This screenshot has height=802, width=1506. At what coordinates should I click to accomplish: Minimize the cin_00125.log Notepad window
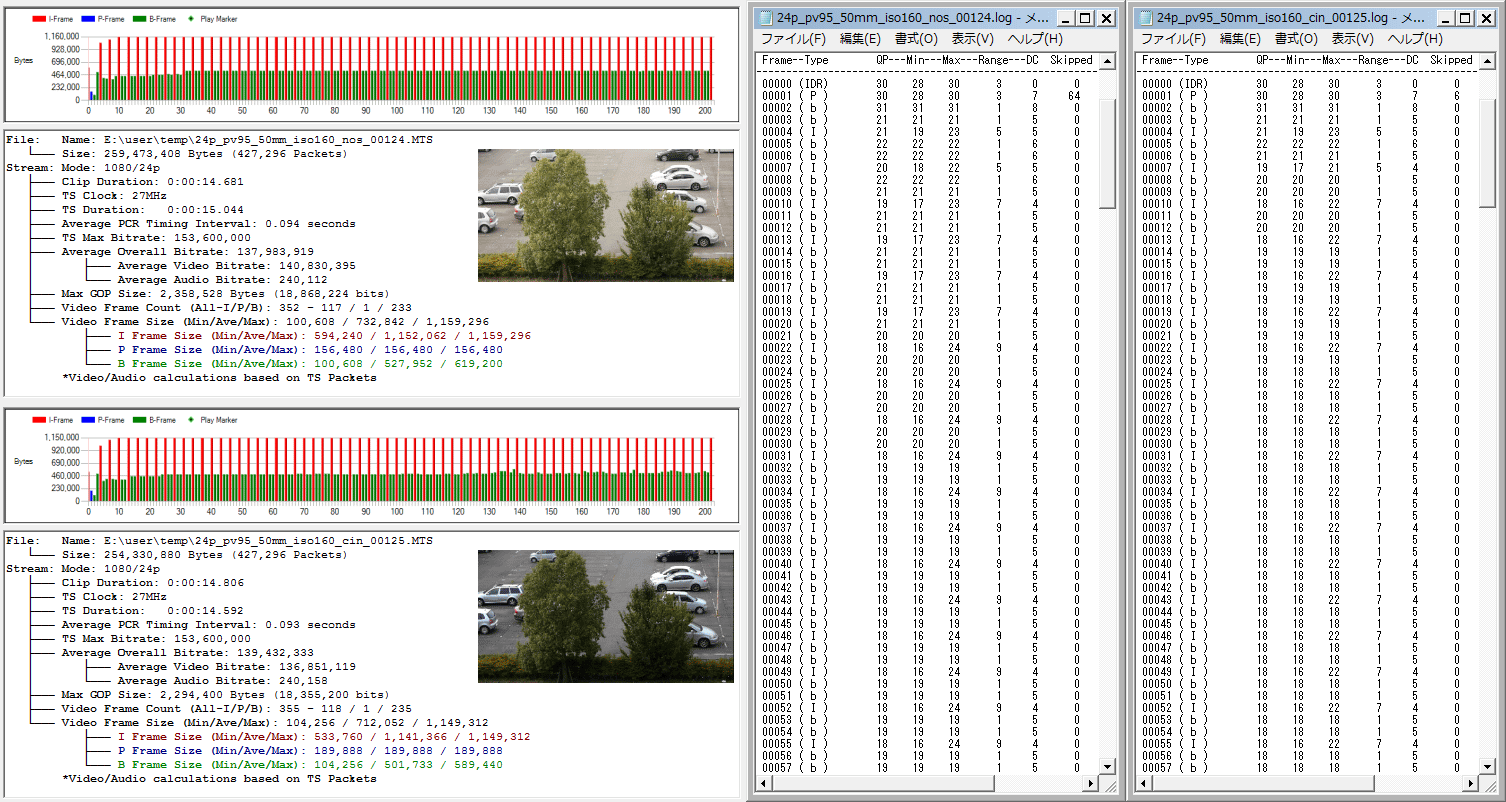pyautogui.click(x=1445, y=18)
